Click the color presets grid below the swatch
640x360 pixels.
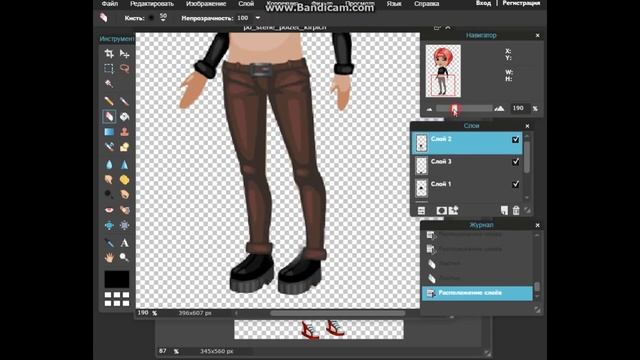click(x=117, y=299)
